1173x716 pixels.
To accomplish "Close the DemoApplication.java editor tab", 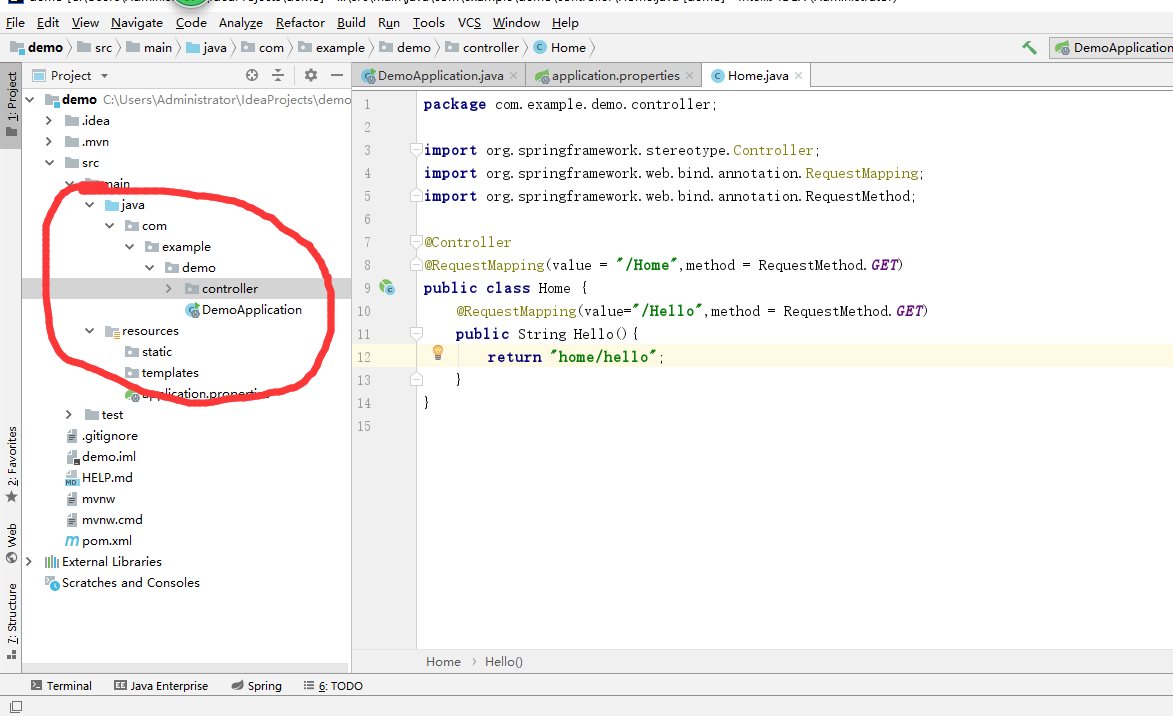I will point(514,76).
